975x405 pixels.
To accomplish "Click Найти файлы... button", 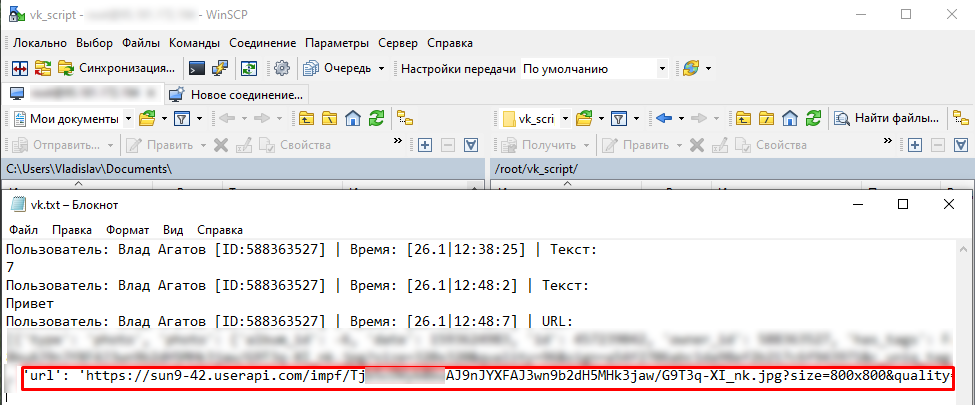I will pos(888,118).
